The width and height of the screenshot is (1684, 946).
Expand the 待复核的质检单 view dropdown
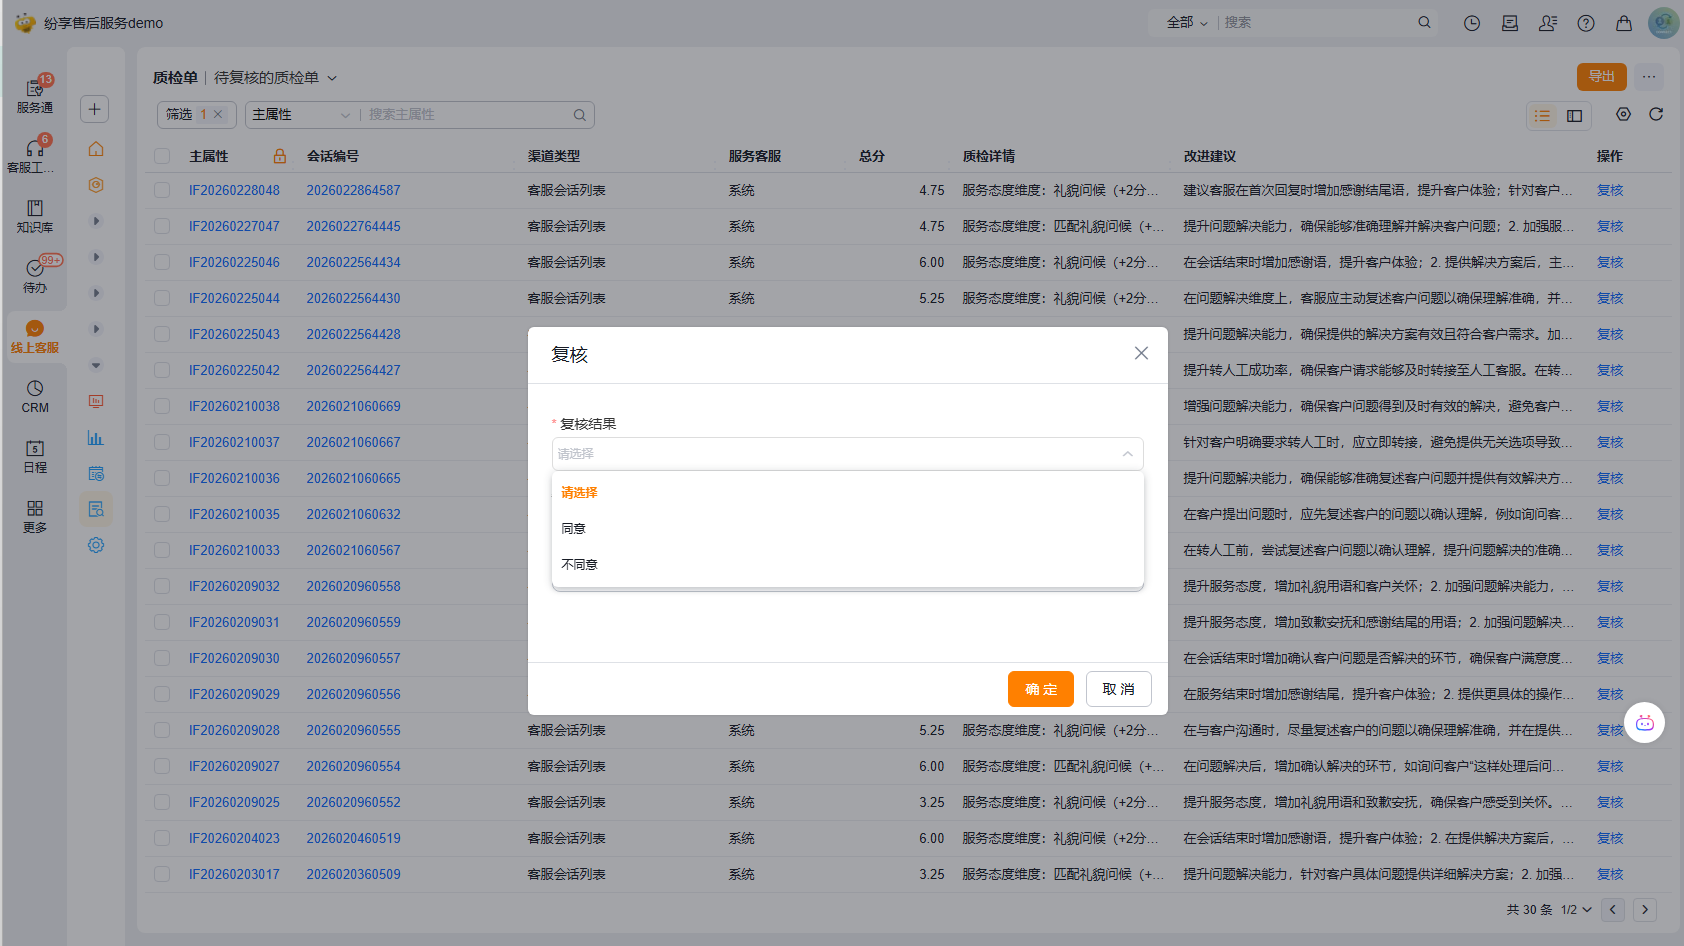click(x=332, y=78)
